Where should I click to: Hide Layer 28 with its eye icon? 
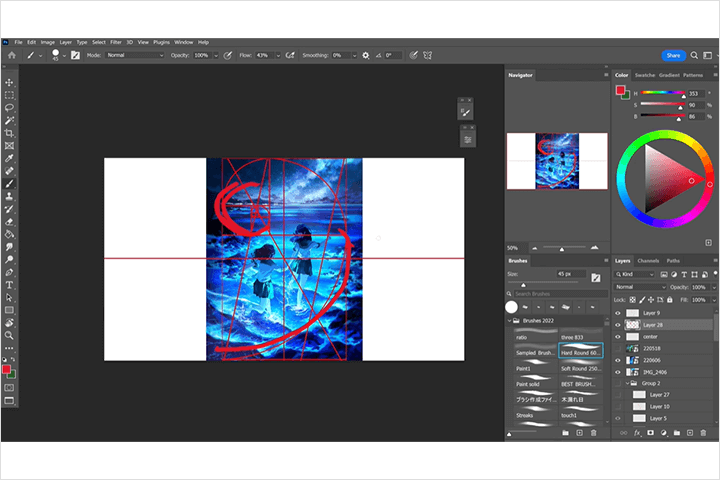[x=618, y=325]
